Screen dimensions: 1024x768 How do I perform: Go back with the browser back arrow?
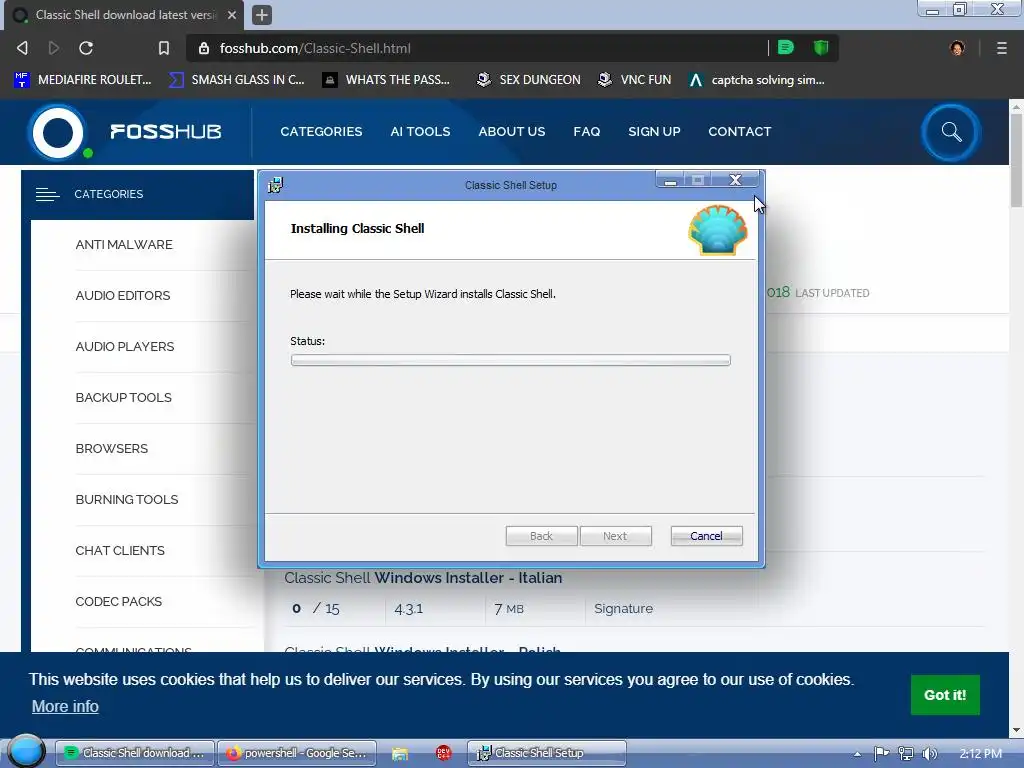coord(22,48)
